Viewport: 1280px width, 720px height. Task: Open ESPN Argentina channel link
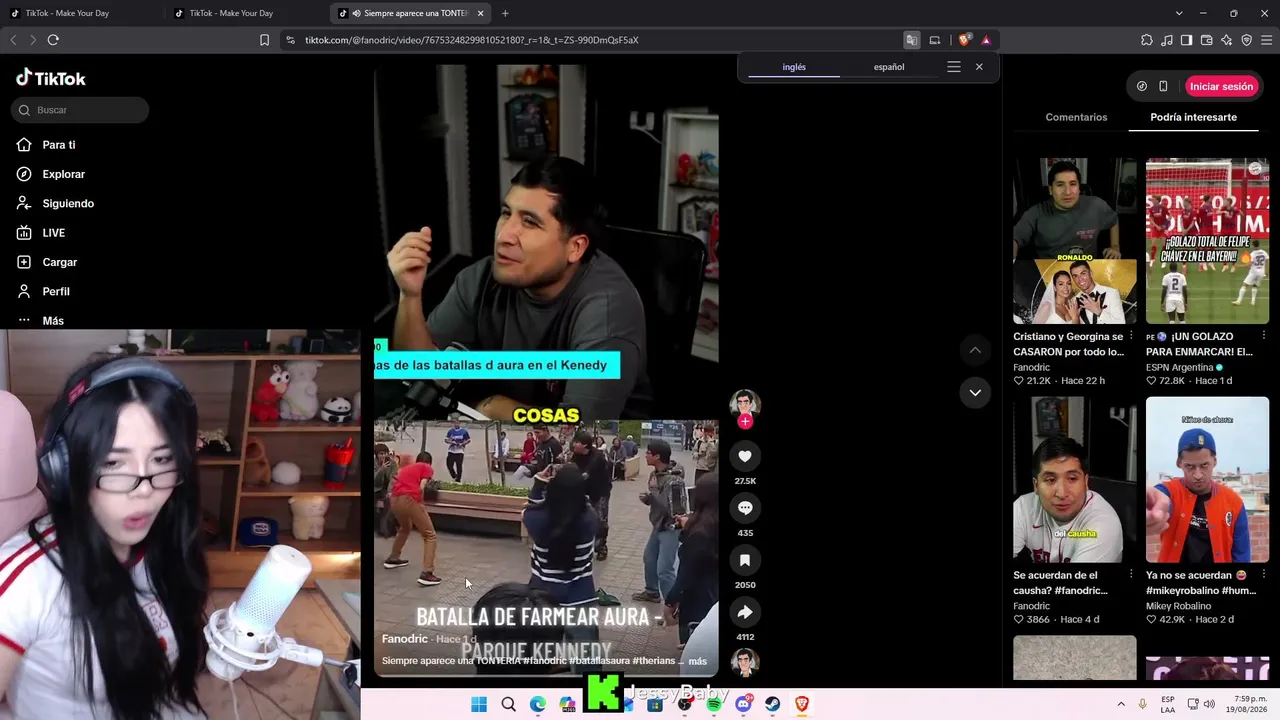coord(1179,367)
